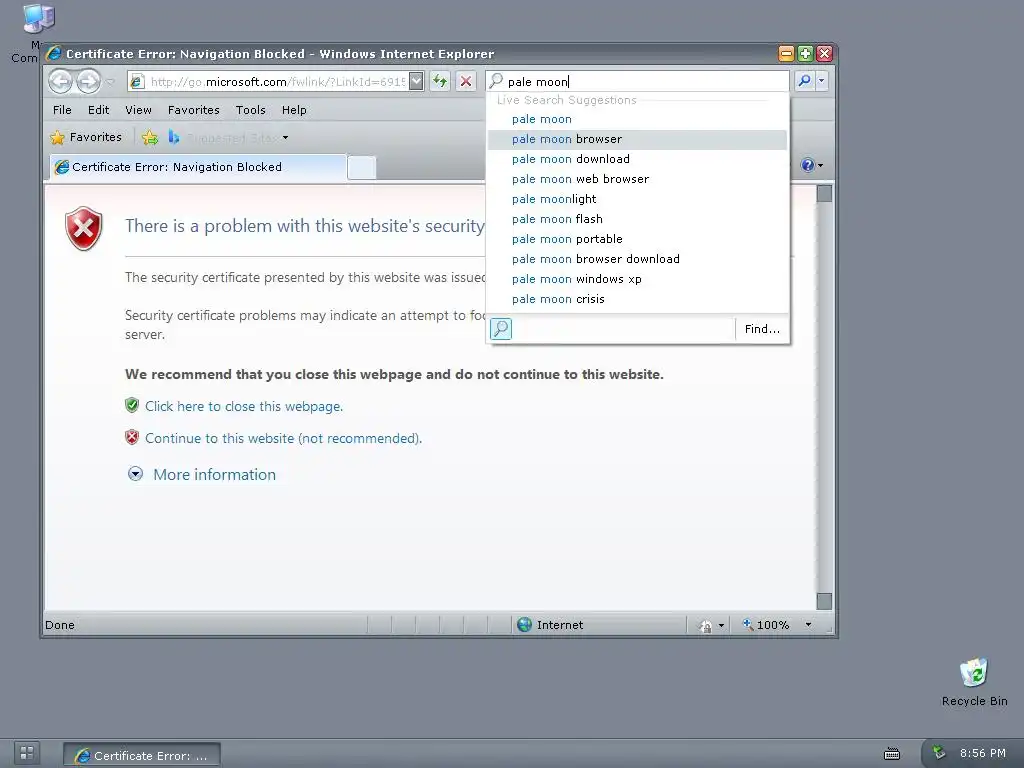Viewport: 1024px width, 768px height.
Task: Click the 8:56 PM clock
Action: coord(982,753)
